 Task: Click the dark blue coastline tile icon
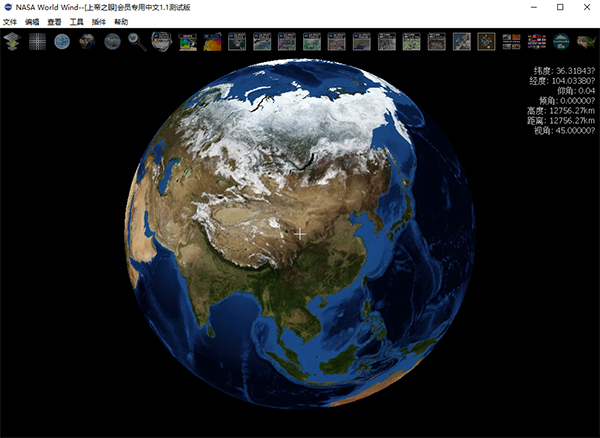click(362, 42)
